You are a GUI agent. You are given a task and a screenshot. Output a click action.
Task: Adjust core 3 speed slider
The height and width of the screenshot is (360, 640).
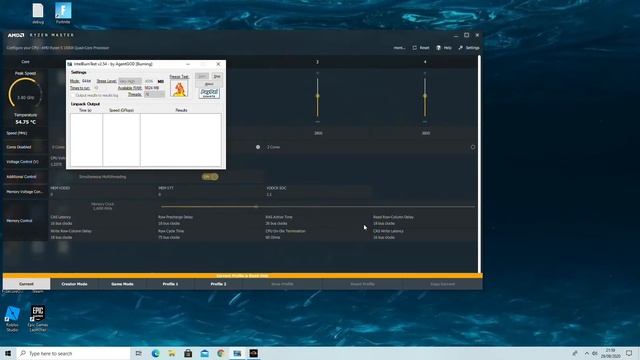(318, 96)
